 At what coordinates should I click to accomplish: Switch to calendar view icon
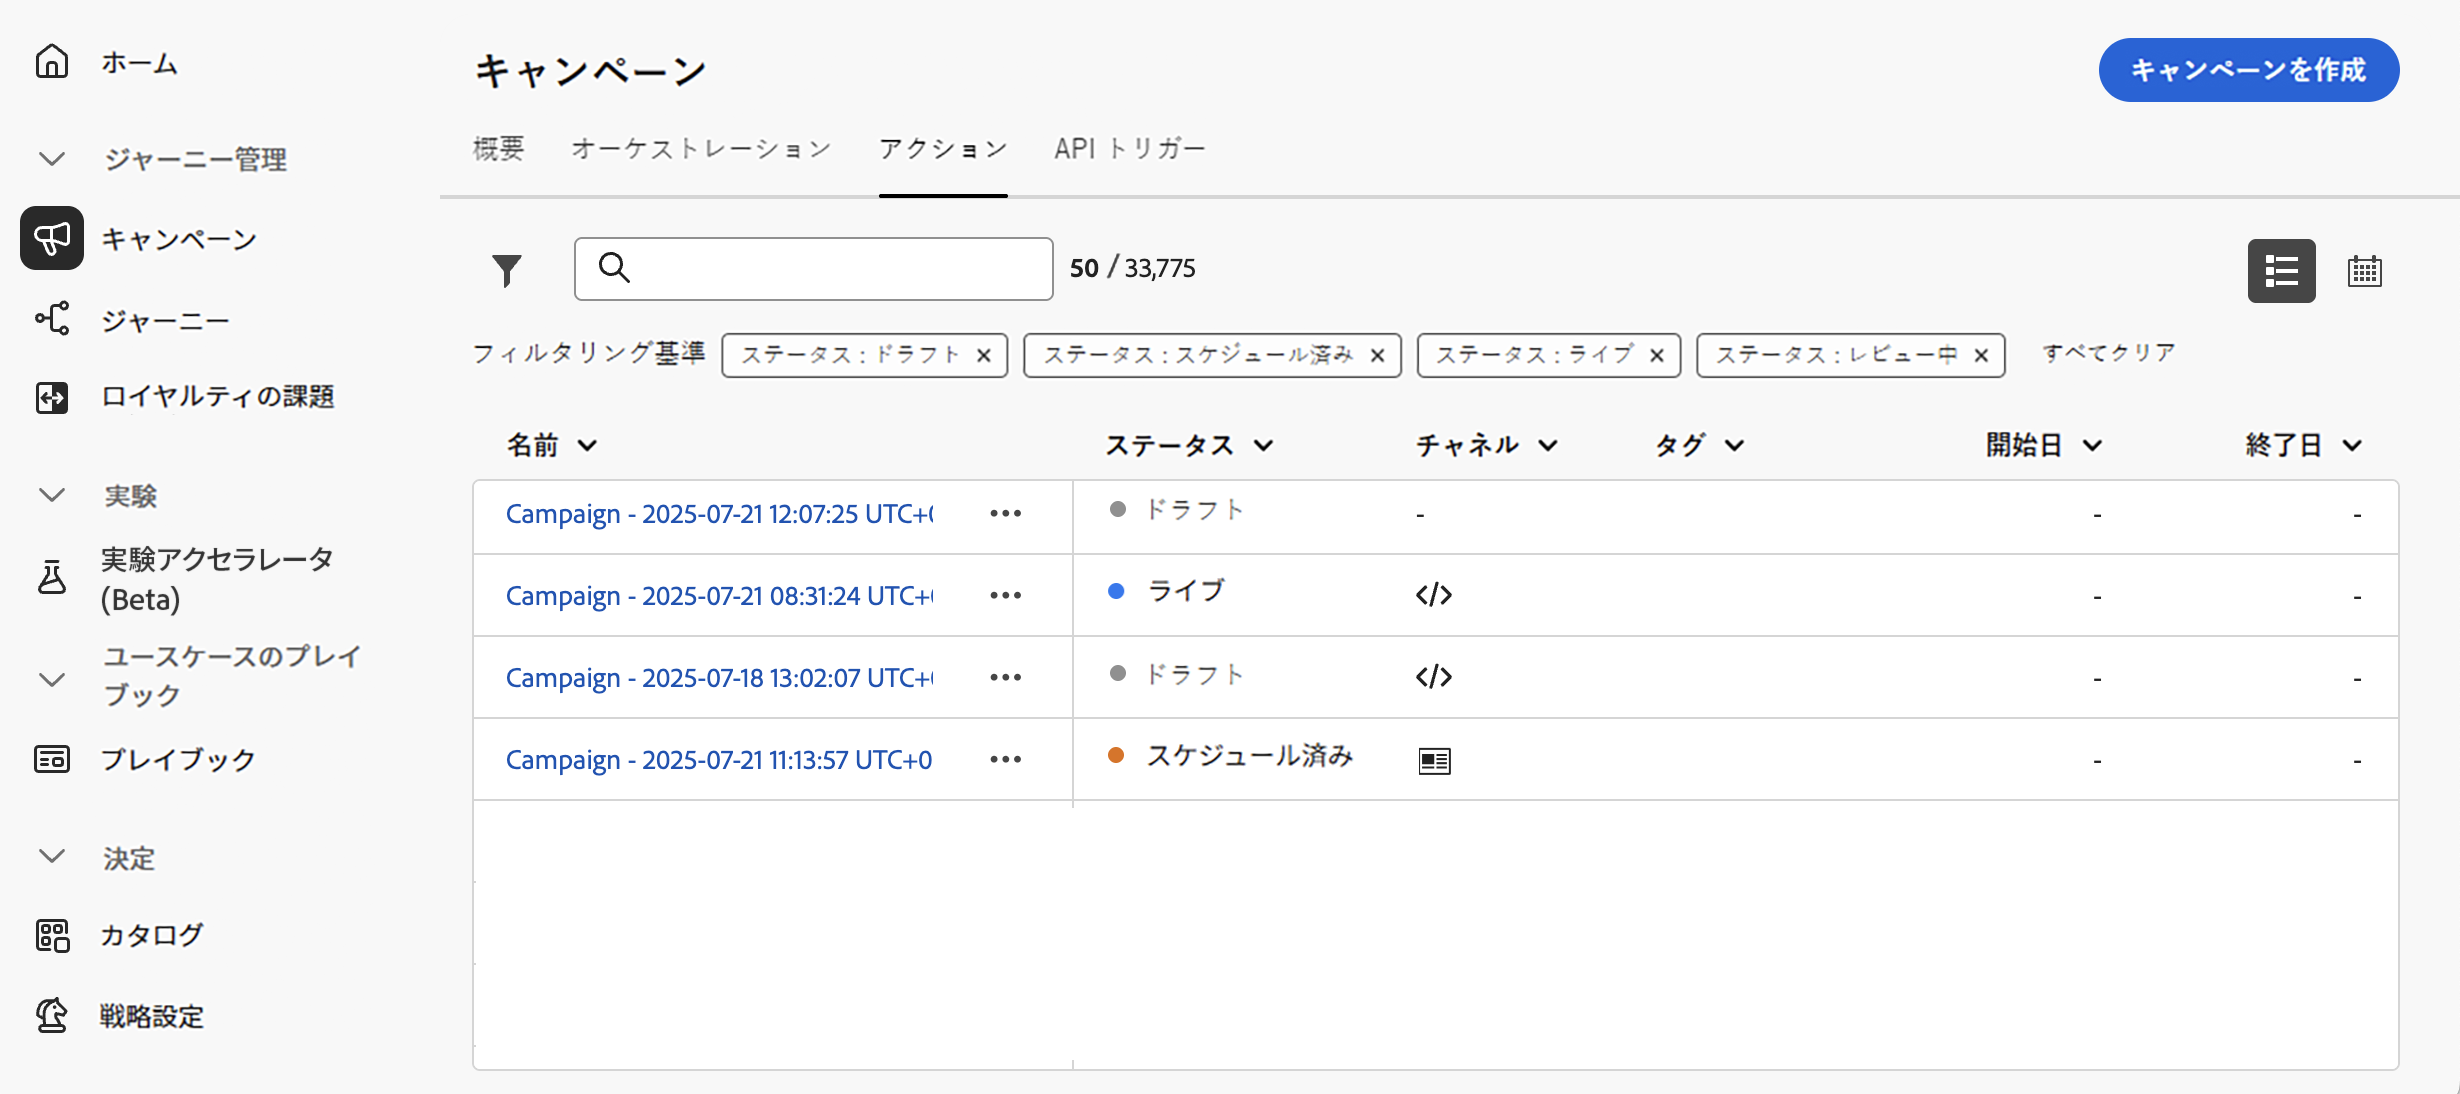tap(2364, 271)
